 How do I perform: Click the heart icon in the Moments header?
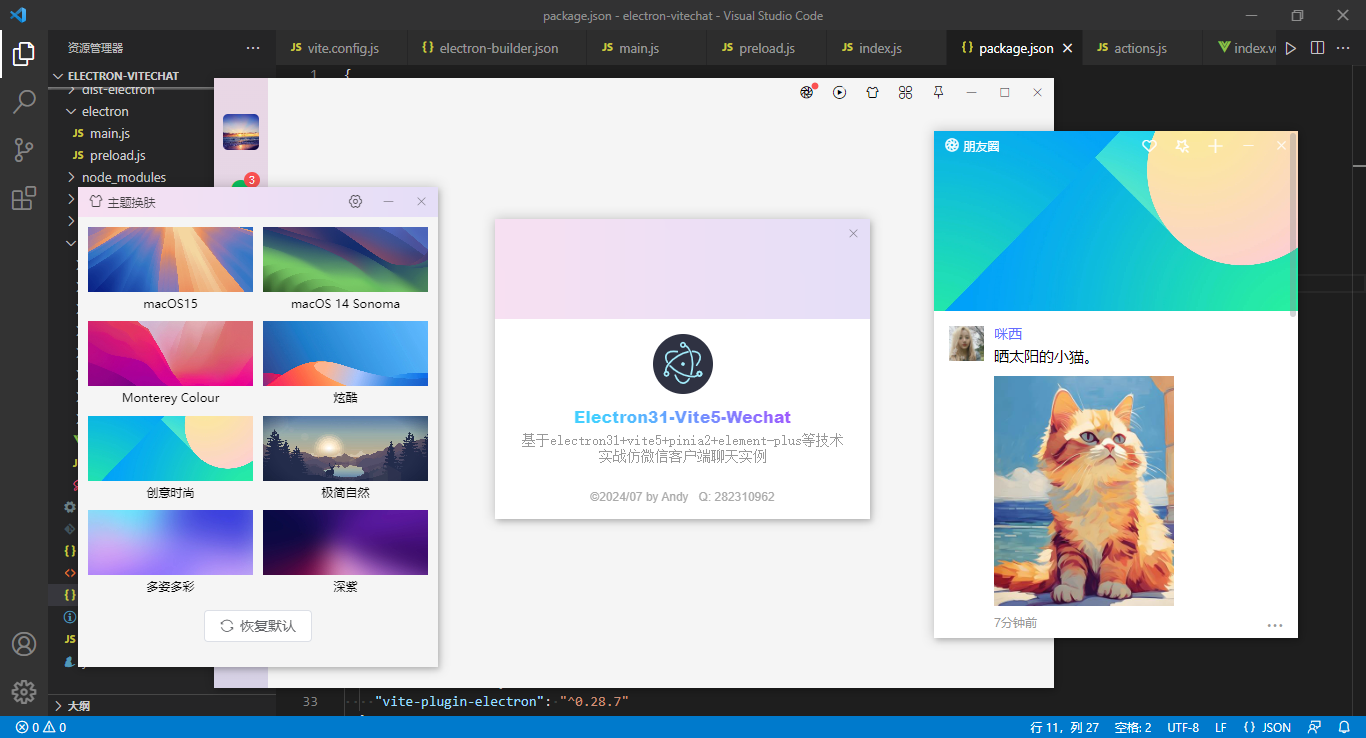pyautogui.click(x=1149, y=146)
